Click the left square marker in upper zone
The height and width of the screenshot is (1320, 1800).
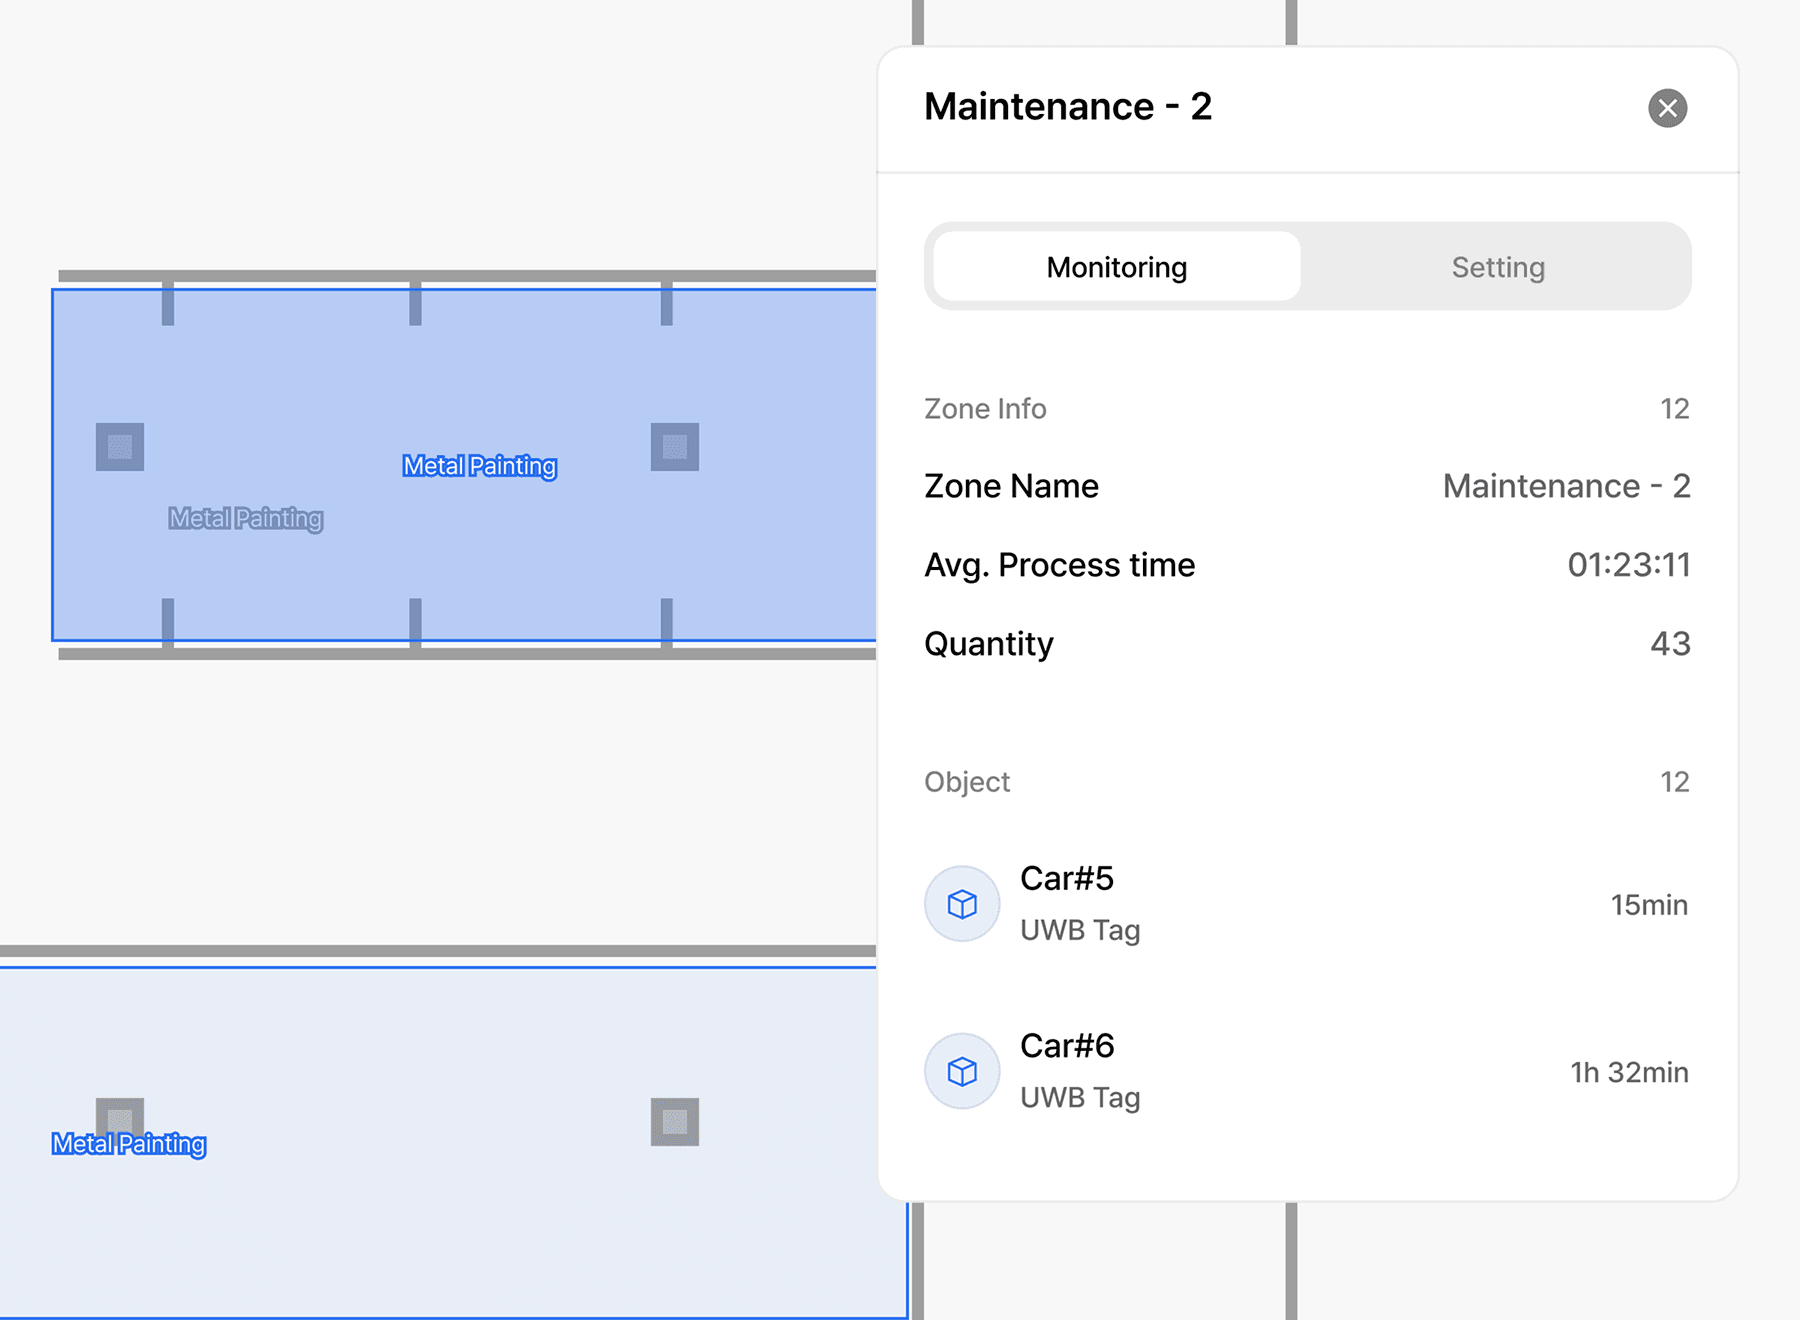coord(120,447)
